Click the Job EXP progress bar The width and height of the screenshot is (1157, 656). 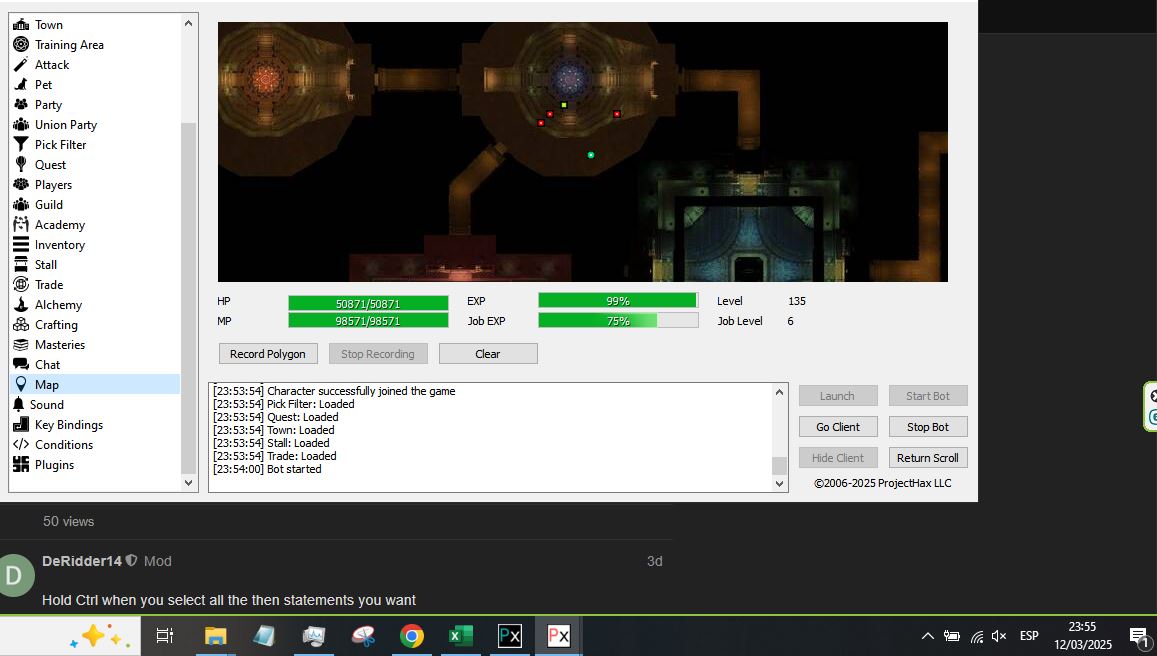click(618, 321)
